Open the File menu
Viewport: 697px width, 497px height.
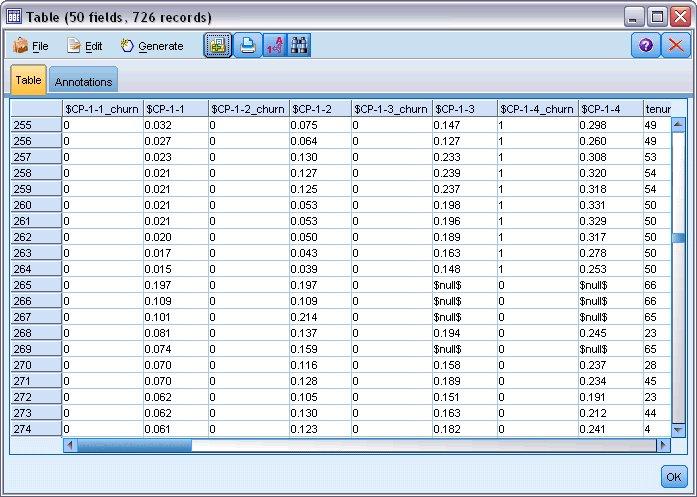coord(30,46)
